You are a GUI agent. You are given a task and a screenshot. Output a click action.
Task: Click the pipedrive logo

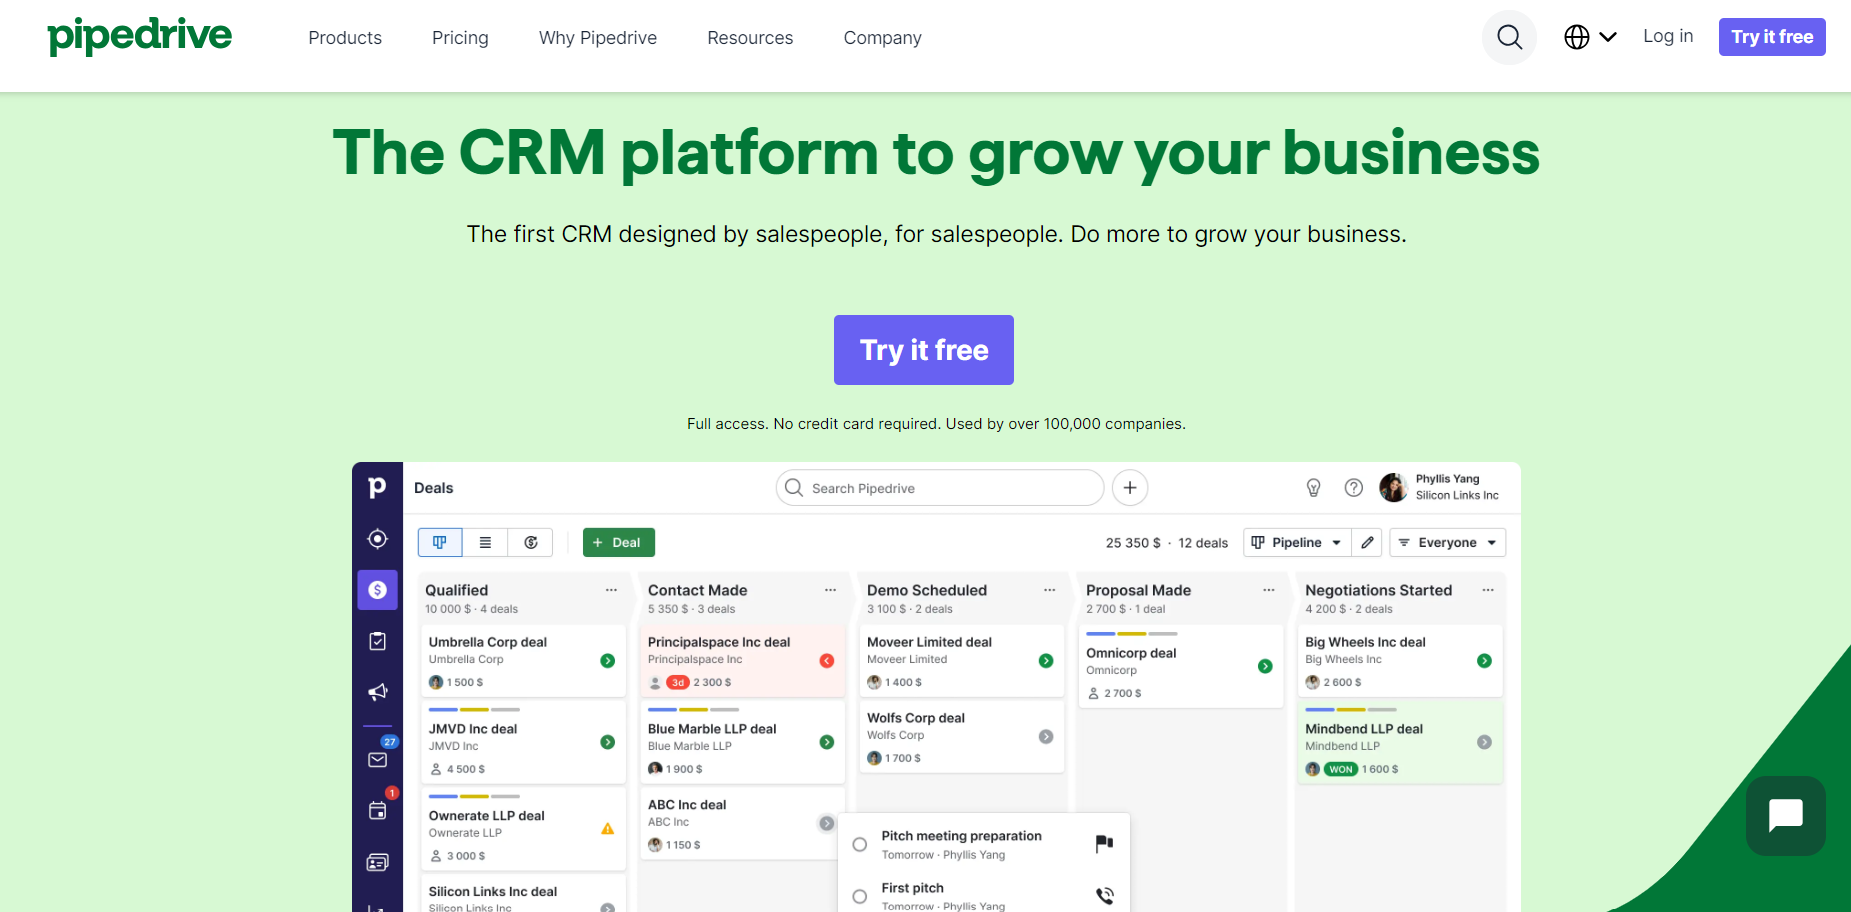click(x=140, y=36)
